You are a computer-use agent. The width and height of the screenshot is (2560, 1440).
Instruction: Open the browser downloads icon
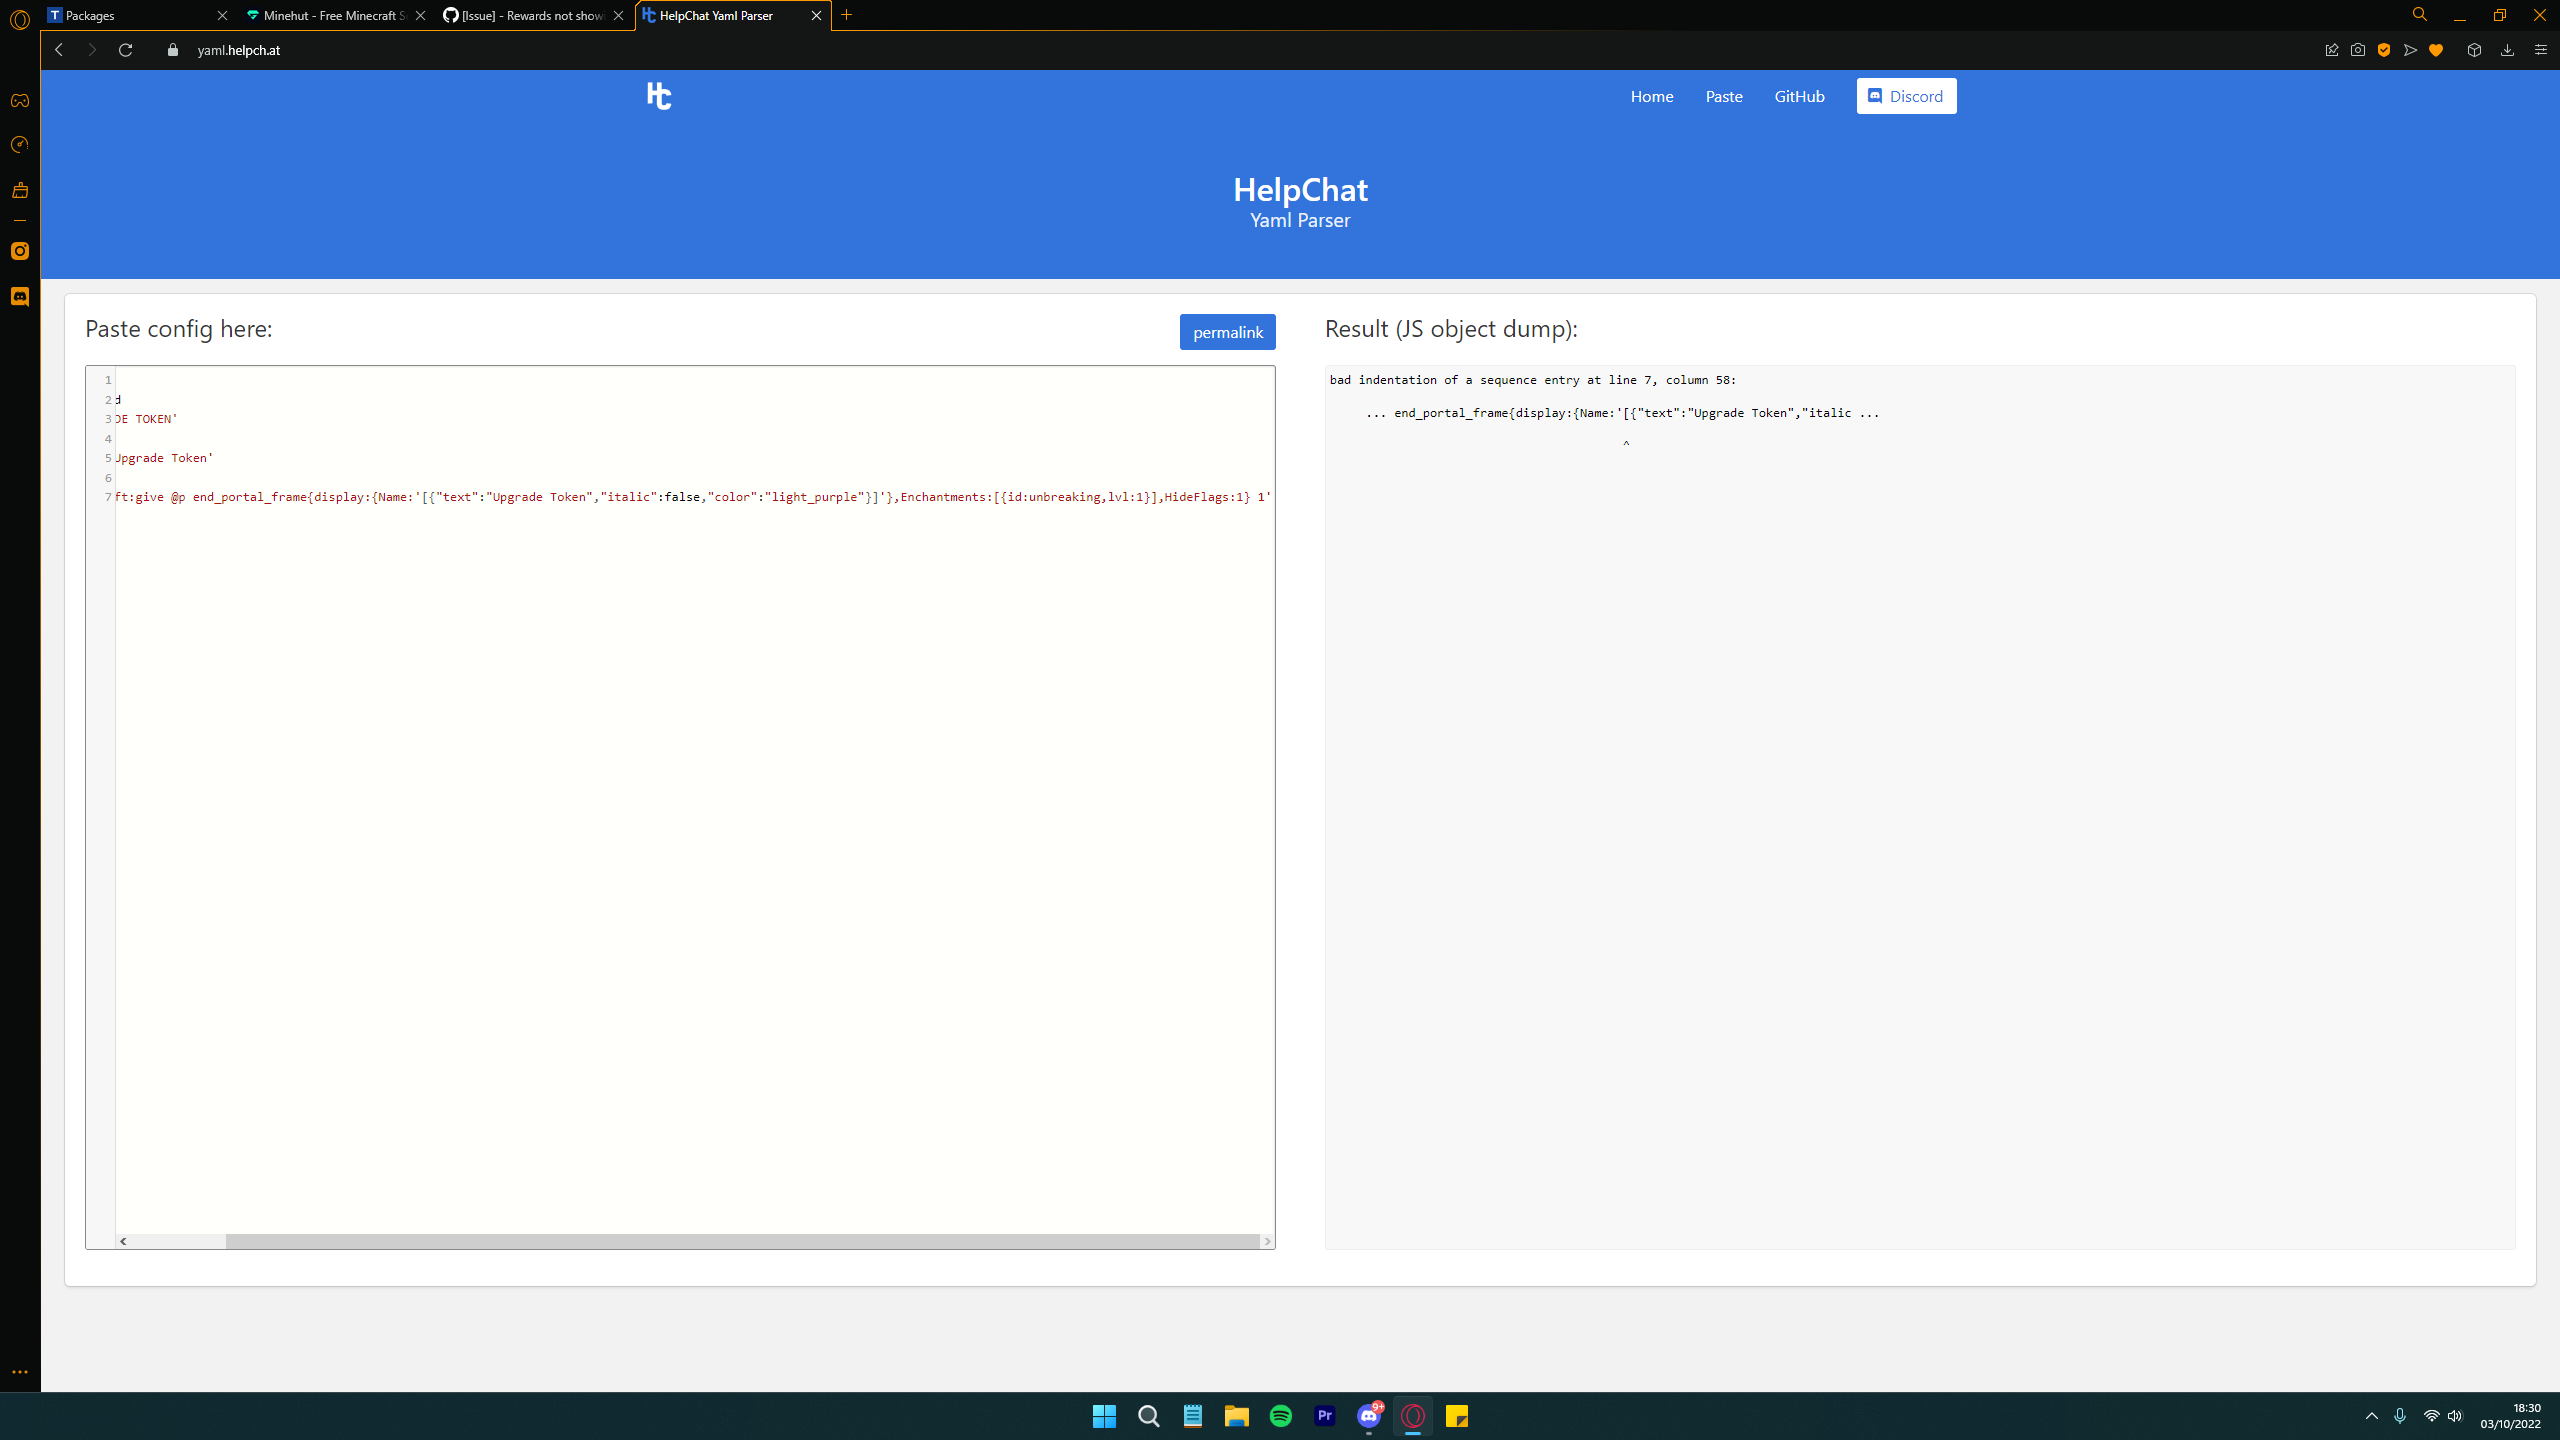(x=2507, y=50)
